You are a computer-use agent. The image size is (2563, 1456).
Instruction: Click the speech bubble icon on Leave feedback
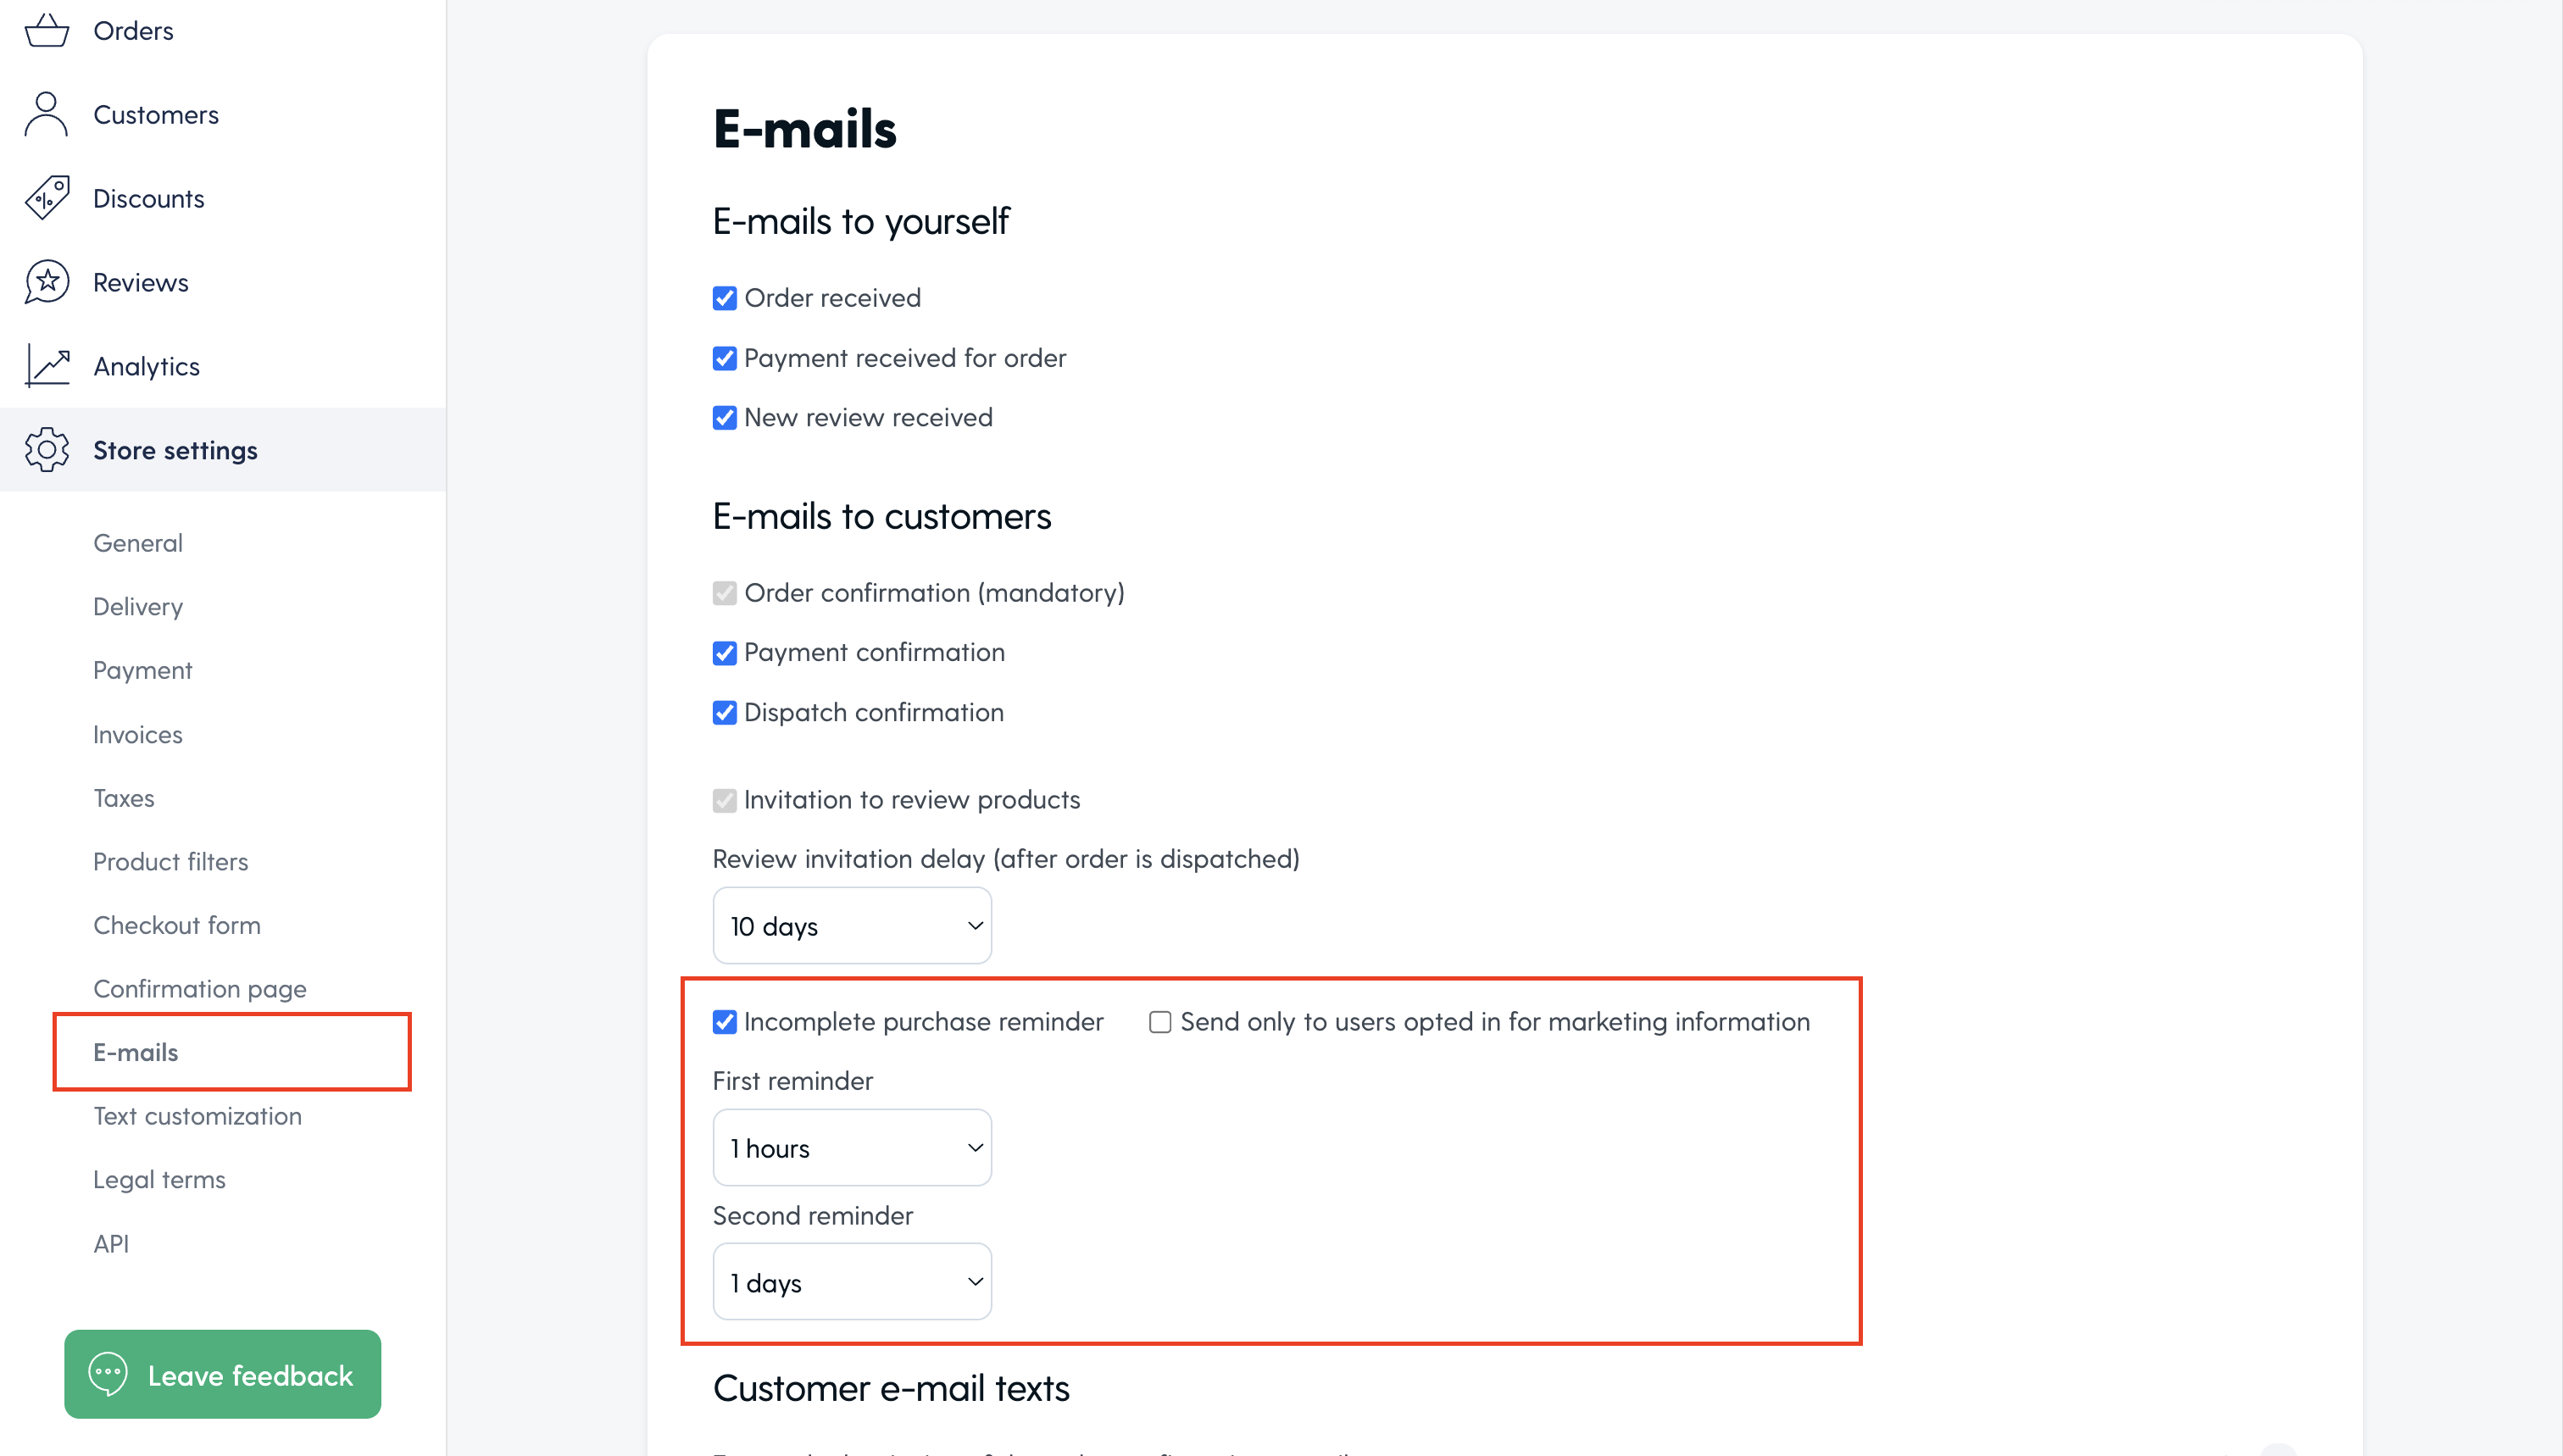[107, 1374]
